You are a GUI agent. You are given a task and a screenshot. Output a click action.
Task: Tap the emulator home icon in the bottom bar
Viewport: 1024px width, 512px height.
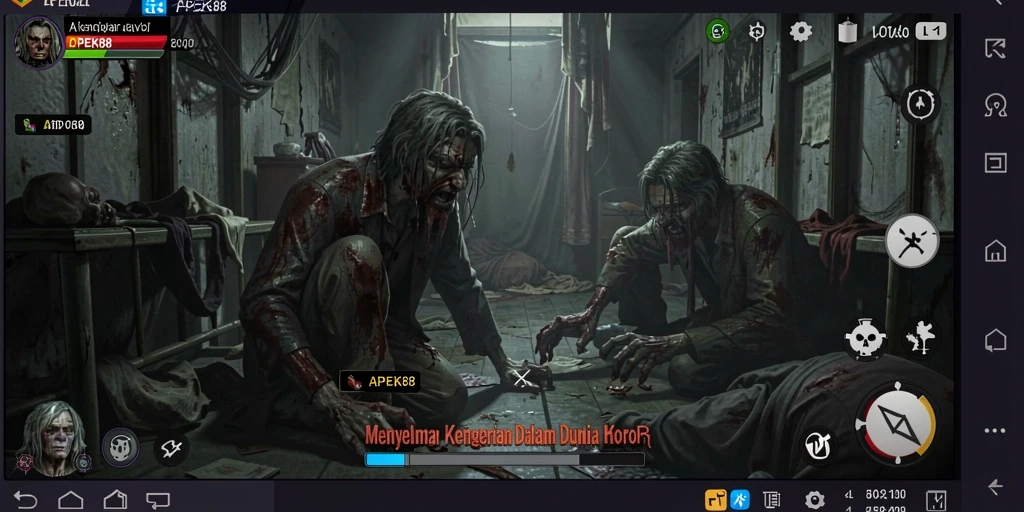[71, 500]
